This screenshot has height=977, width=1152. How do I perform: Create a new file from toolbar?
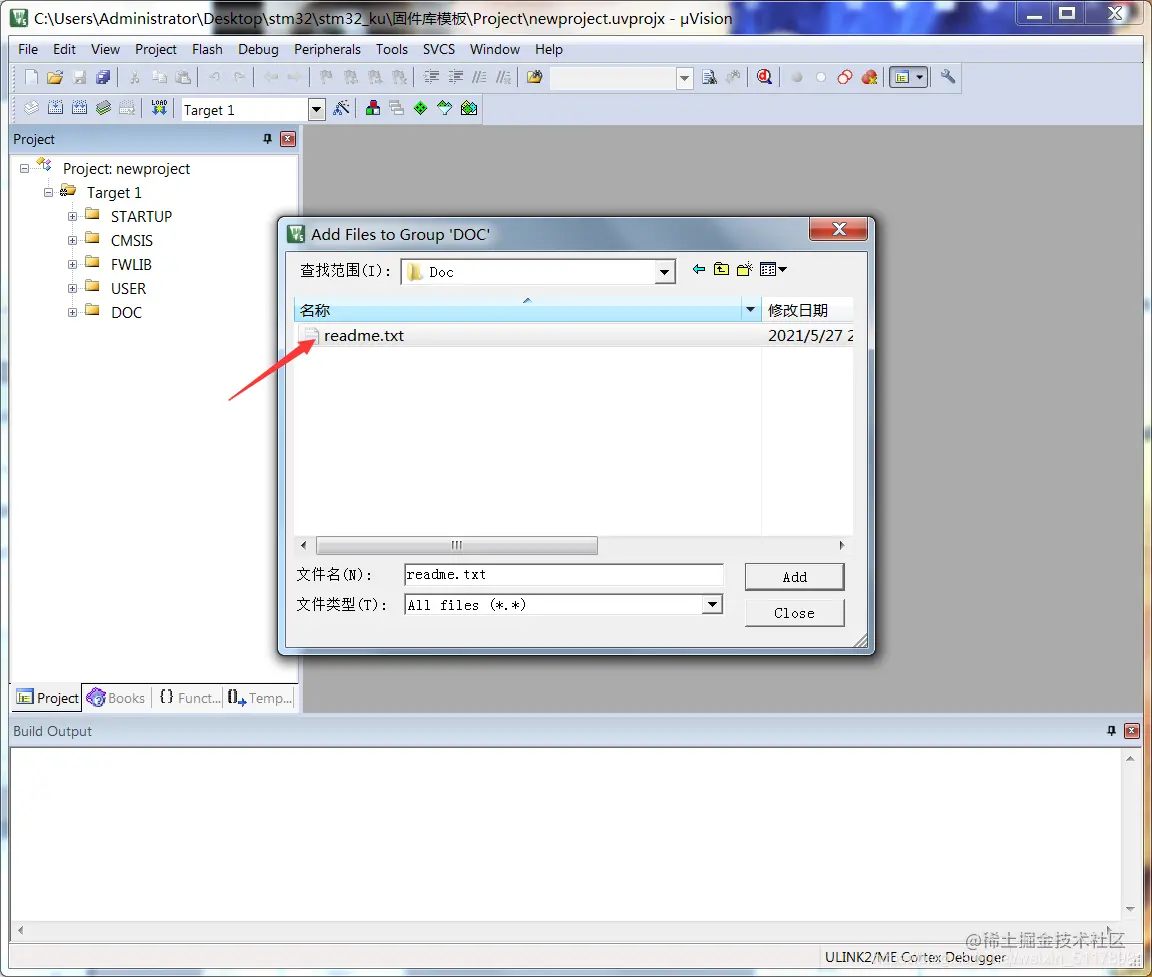click(31, 77)
